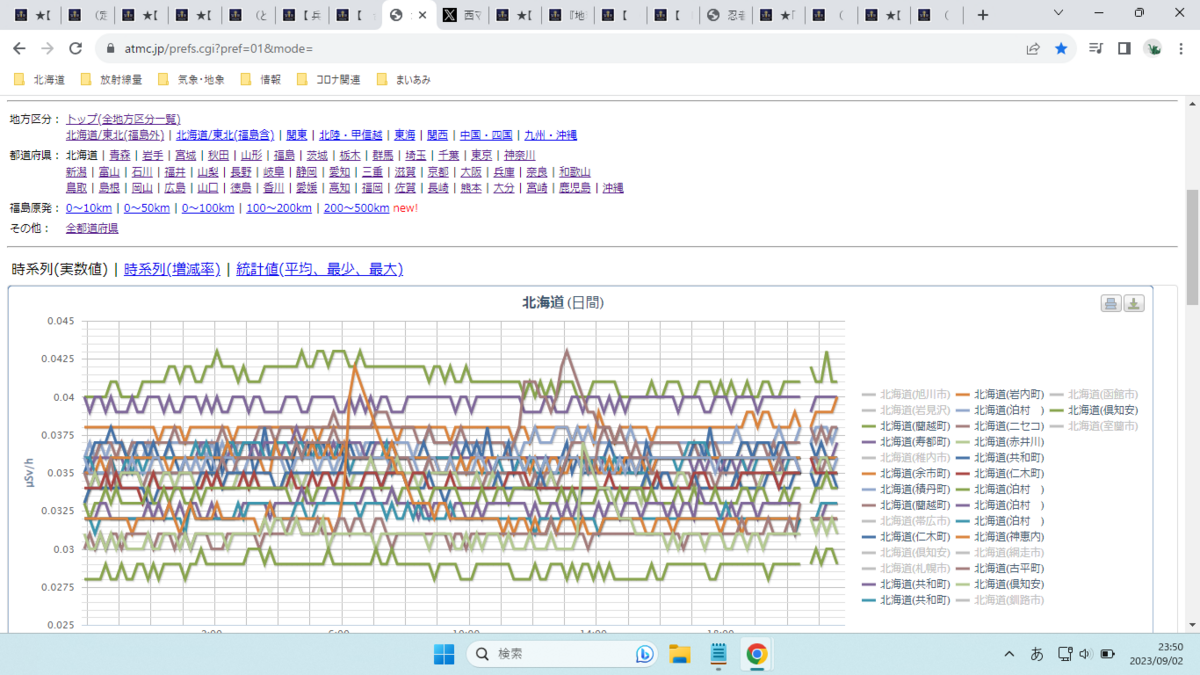Go back to previous page
This screenshot has height=675, width=1200.
click(19, 48)
